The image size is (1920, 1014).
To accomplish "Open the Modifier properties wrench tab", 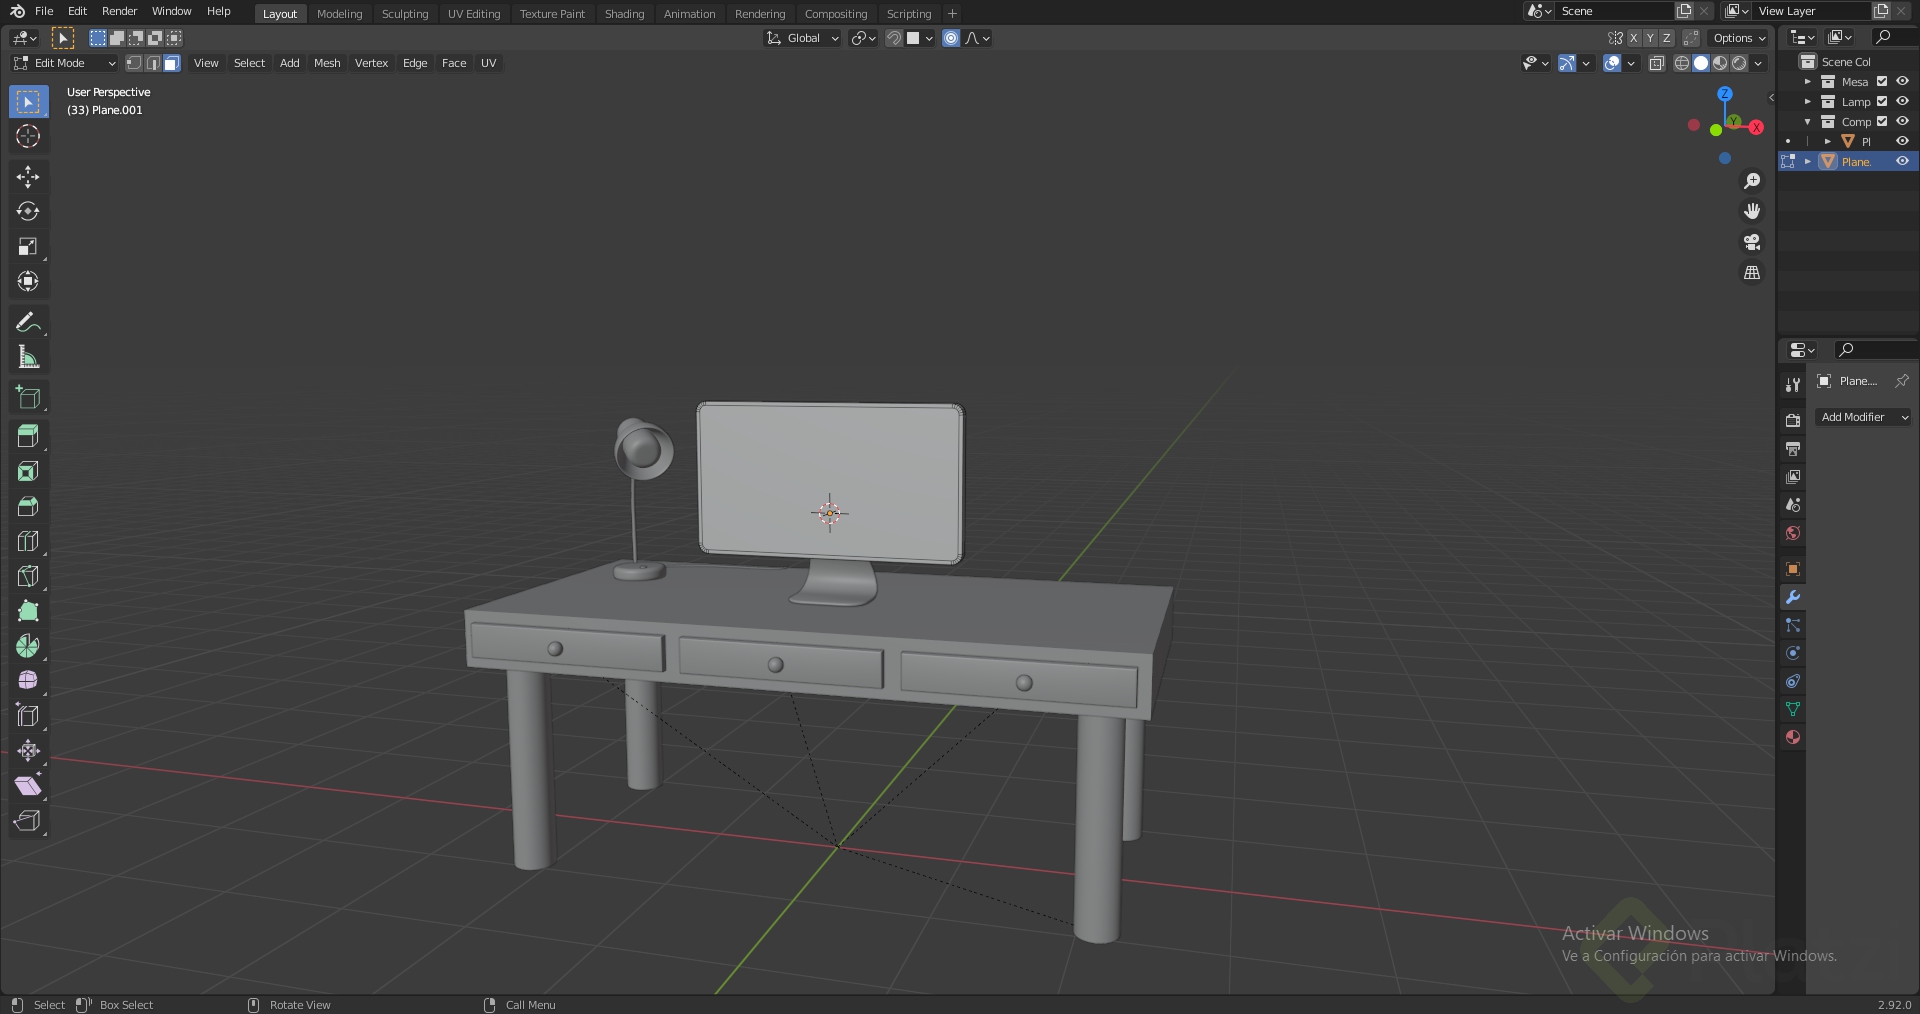I will coord(1793,597).
